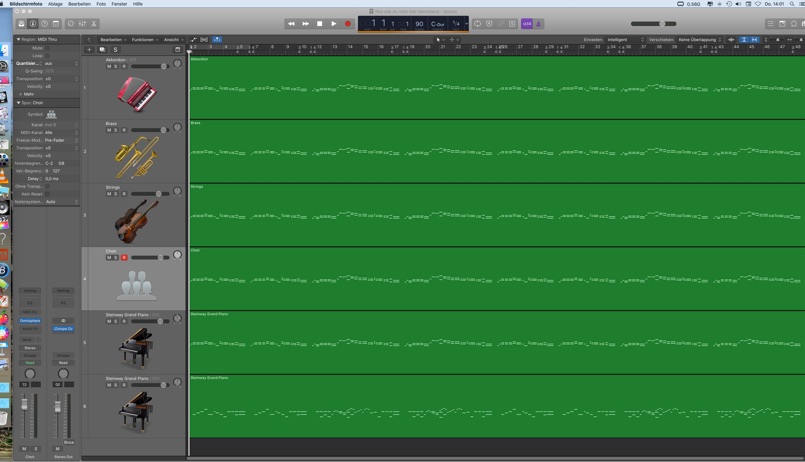The image size is (805, 462).
Task: Adjust the Choir track volume slider
Action: [150, 257]
